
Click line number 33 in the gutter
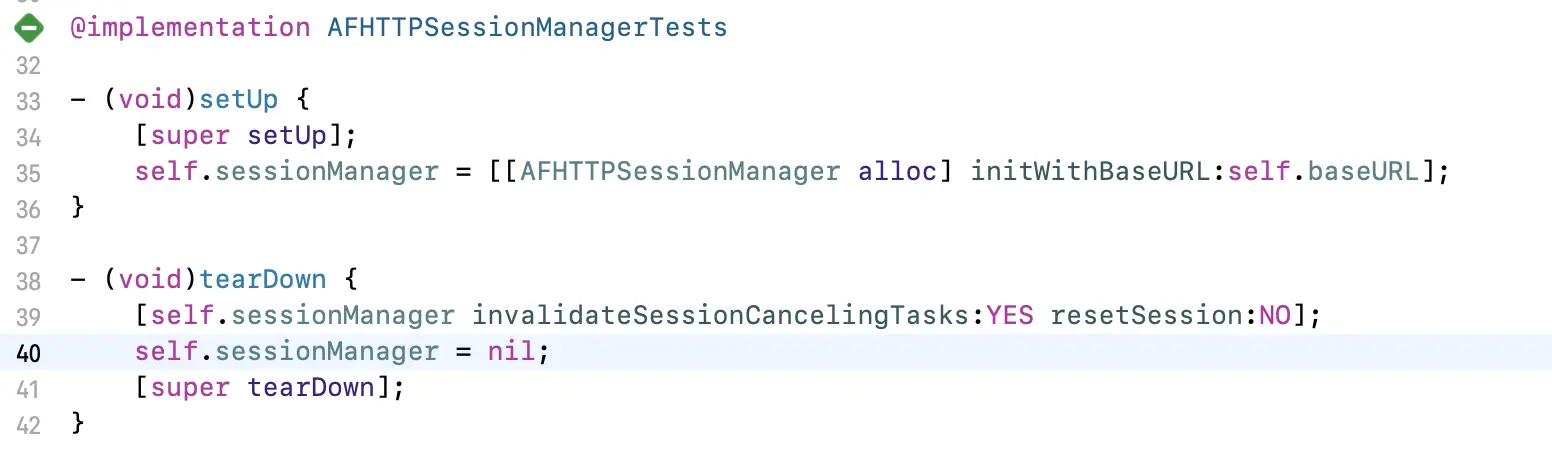pos(28,101)
